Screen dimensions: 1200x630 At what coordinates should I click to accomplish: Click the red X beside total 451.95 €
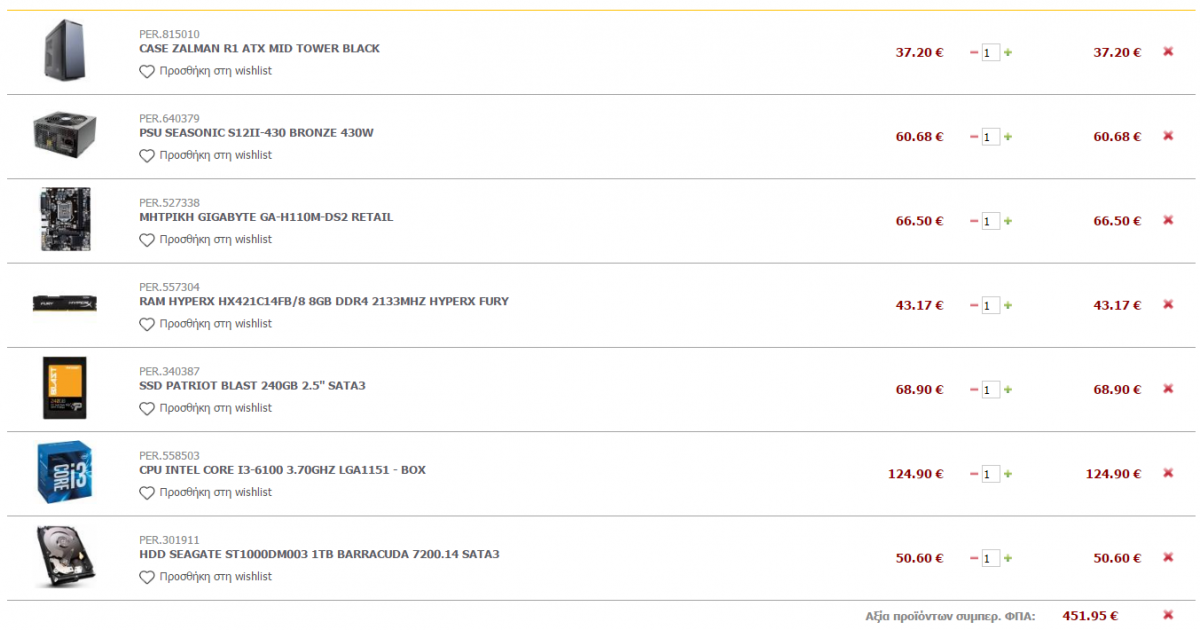click(x=1168, y=615)
